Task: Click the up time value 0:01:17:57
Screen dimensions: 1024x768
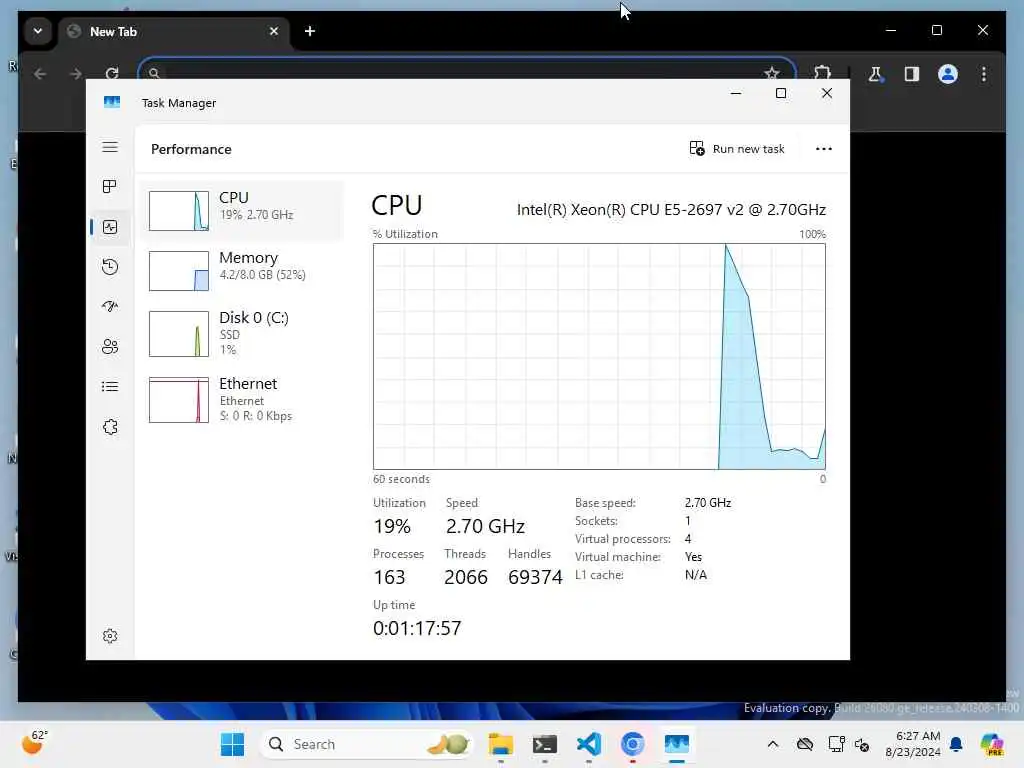Action: click(417, 628)
